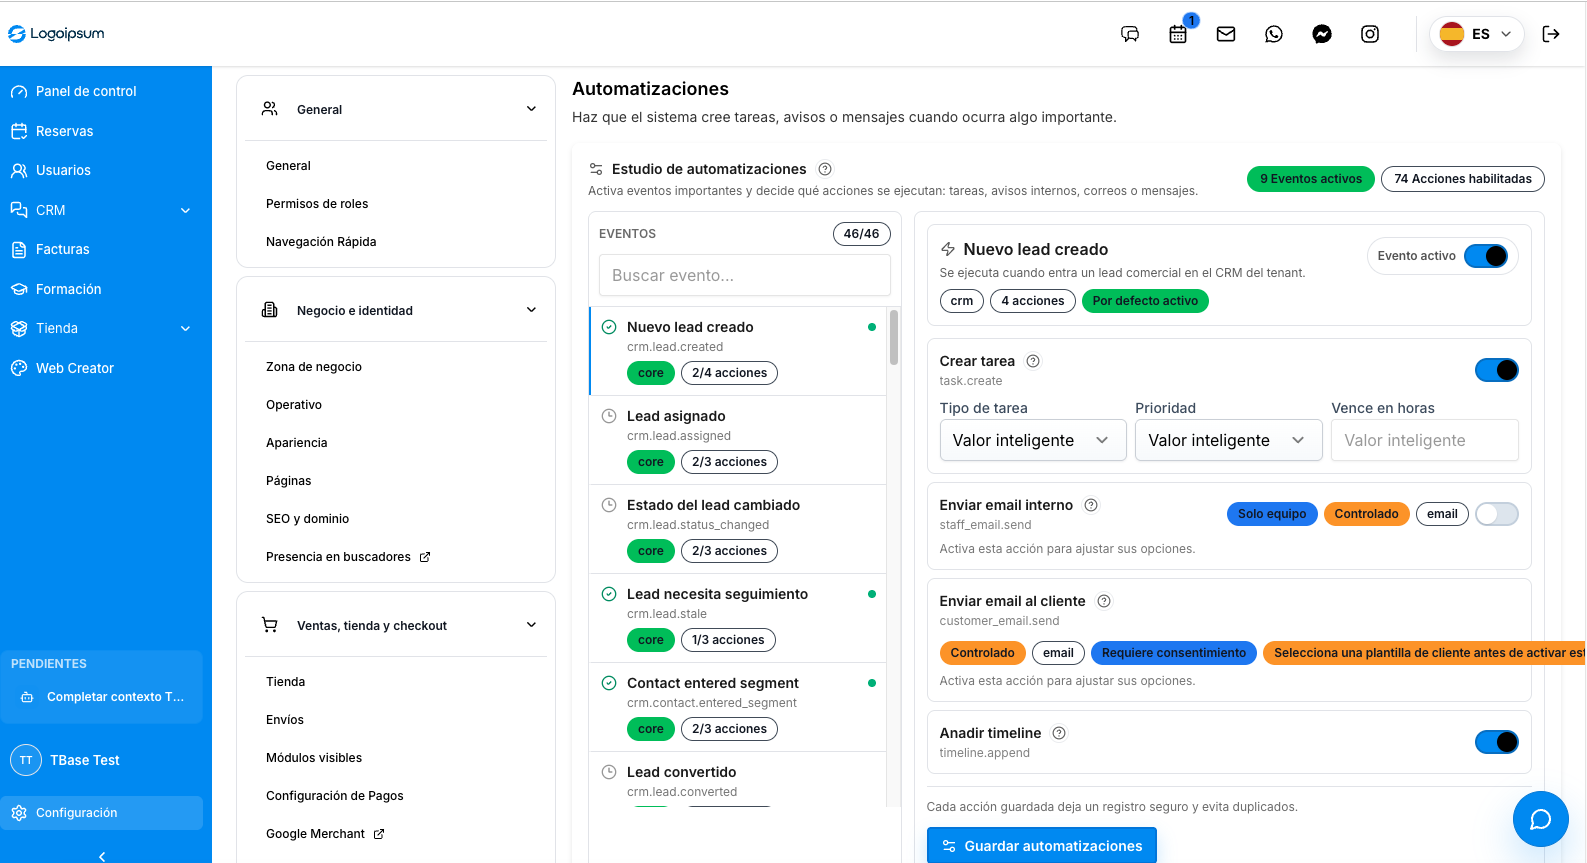The image size is (1587, 863).
Task: Enable the Enviar email interno switch
Action: point(1497,514)
